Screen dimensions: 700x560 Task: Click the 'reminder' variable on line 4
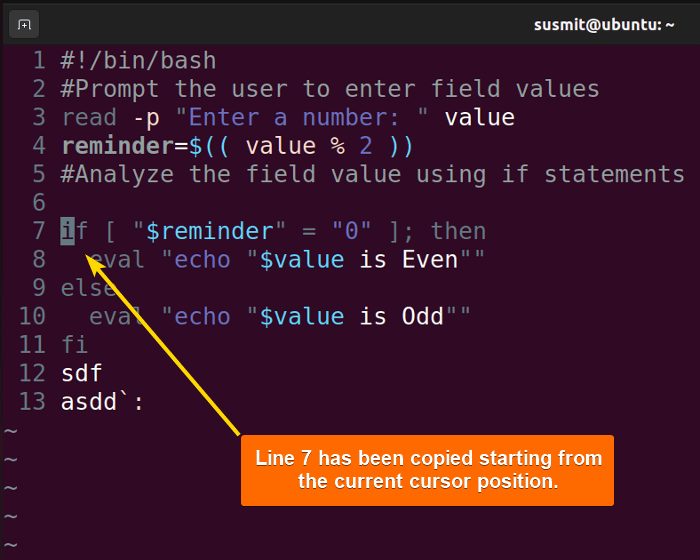(x=117, y=146)
